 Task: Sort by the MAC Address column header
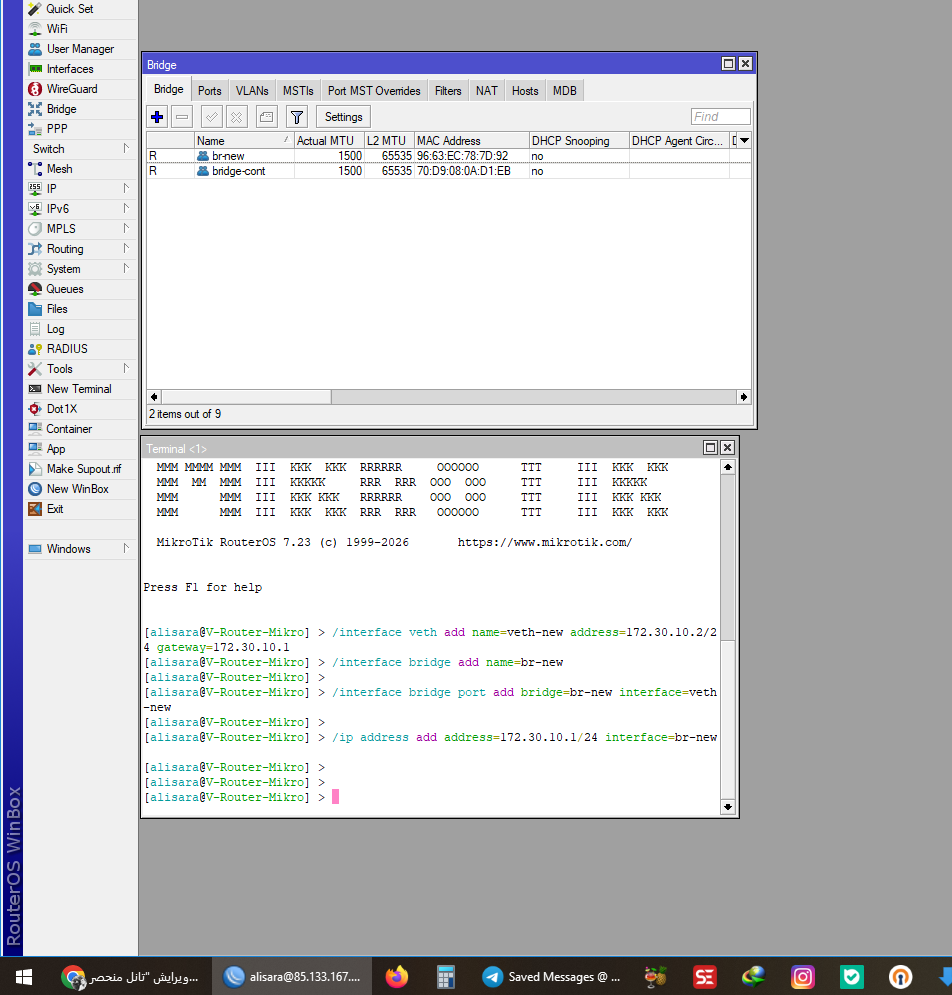coord(472,141)
